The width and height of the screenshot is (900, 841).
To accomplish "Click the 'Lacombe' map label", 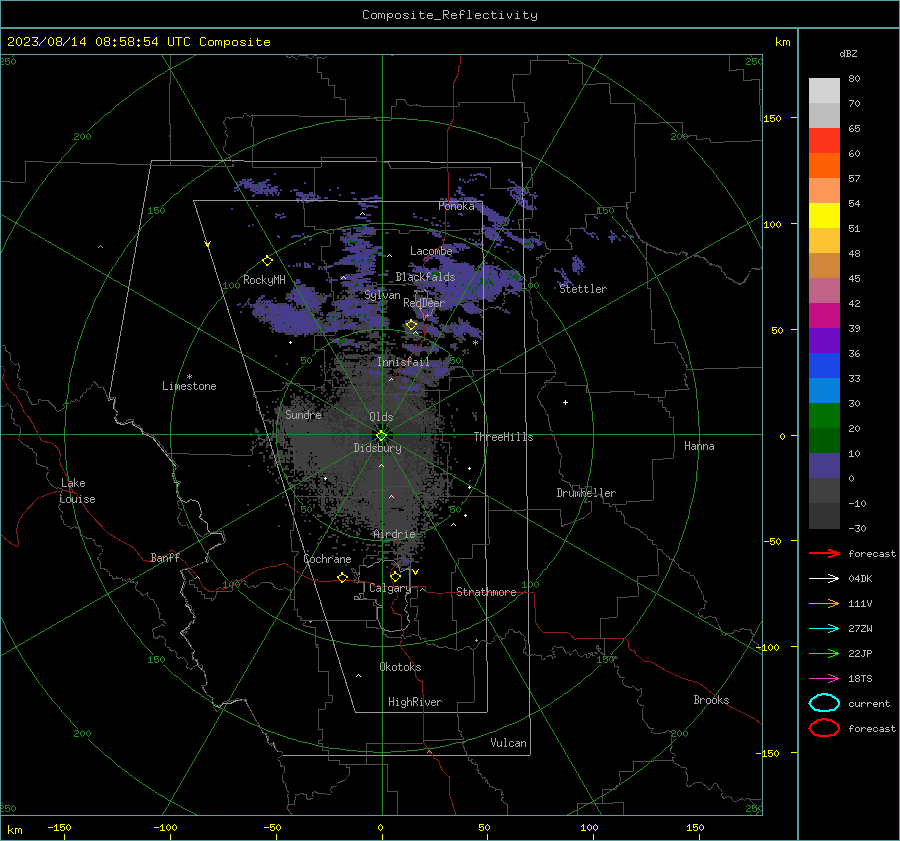I will tap(431, 251).
